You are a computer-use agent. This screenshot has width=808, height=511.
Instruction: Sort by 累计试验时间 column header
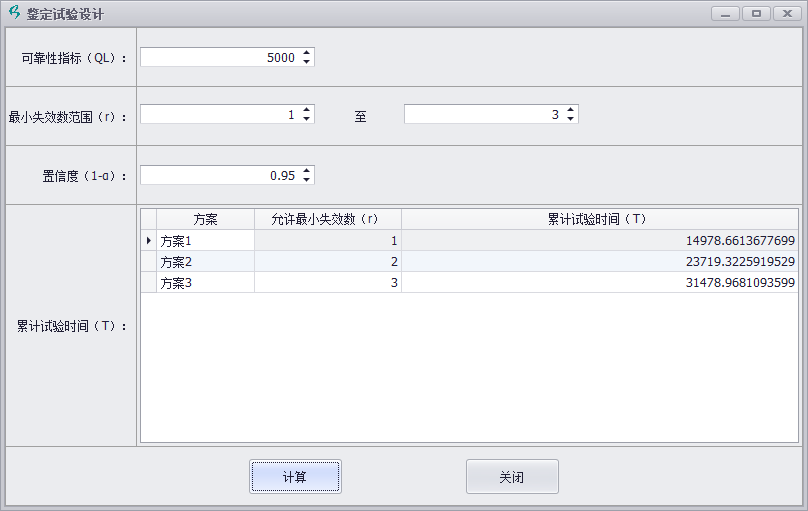[600, 219]
